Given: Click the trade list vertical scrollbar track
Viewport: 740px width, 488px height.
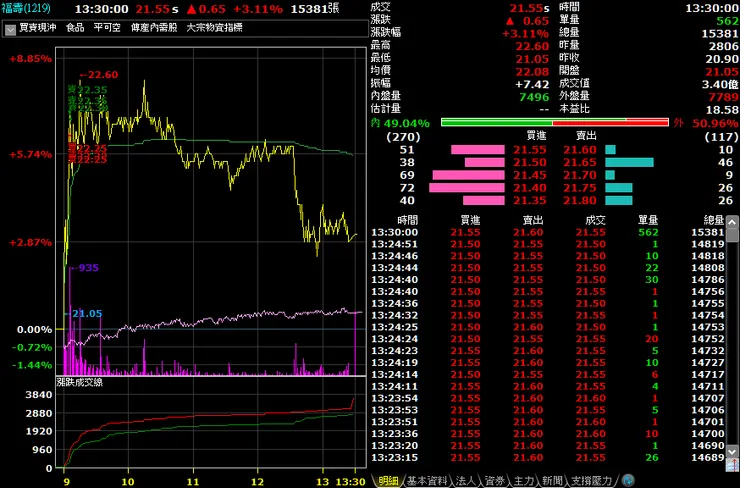Looking at the screenshot, I should 732,337.
